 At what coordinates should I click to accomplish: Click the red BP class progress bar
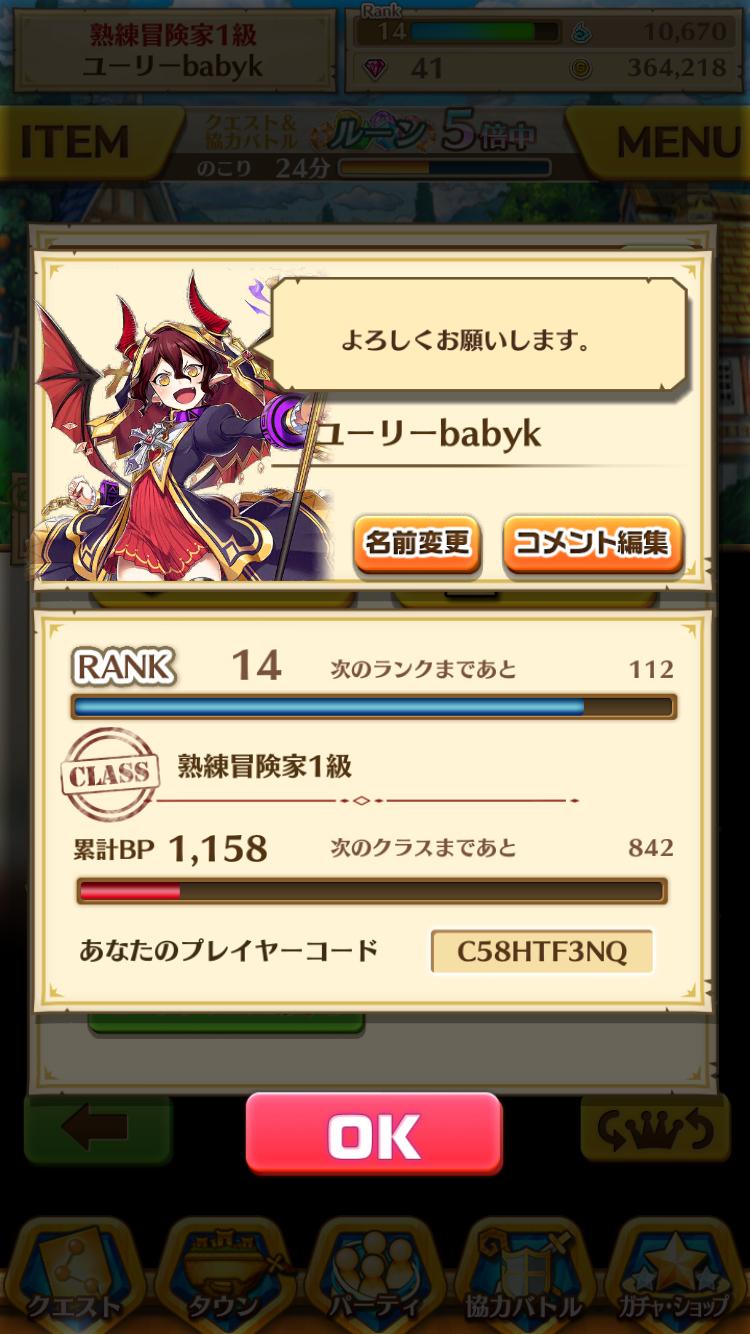372,890
